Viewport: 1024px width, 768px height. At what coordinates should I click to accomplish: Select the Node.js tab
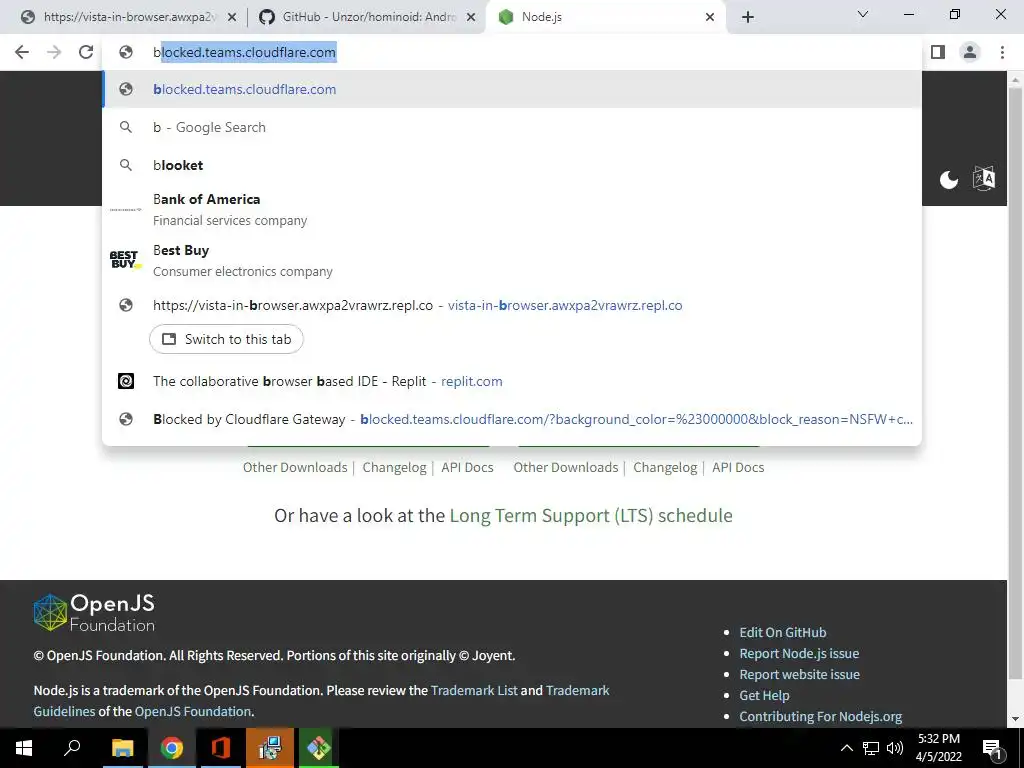click(604, 17)
